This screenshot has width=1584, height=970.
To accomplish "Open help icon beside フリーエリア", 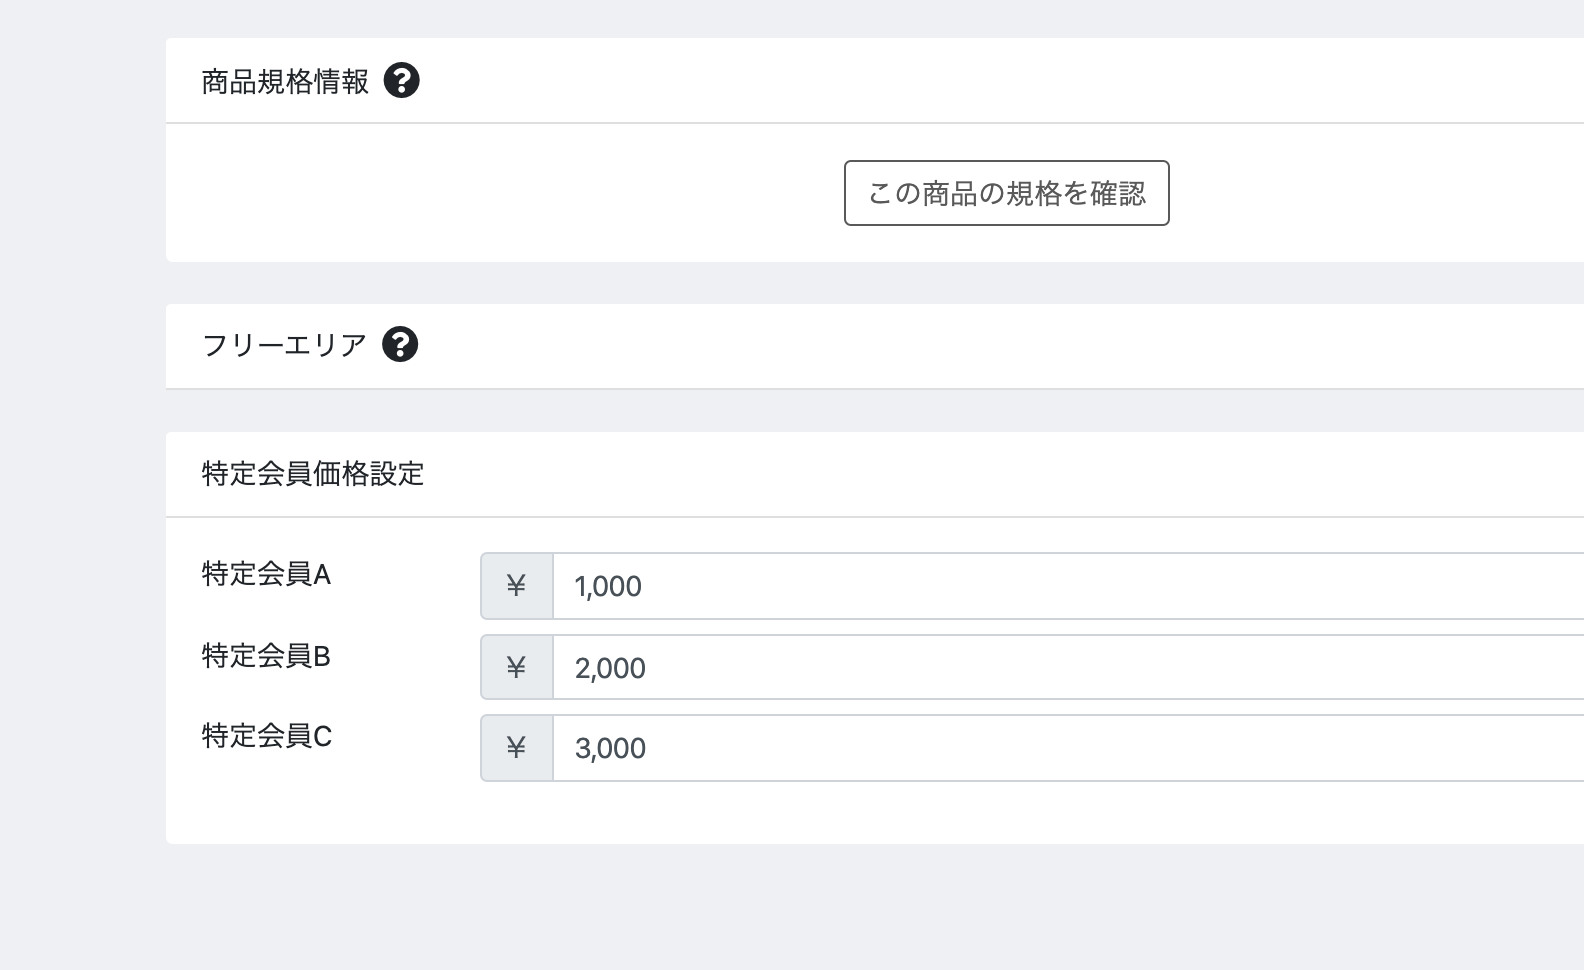I will tap(400, 344).
